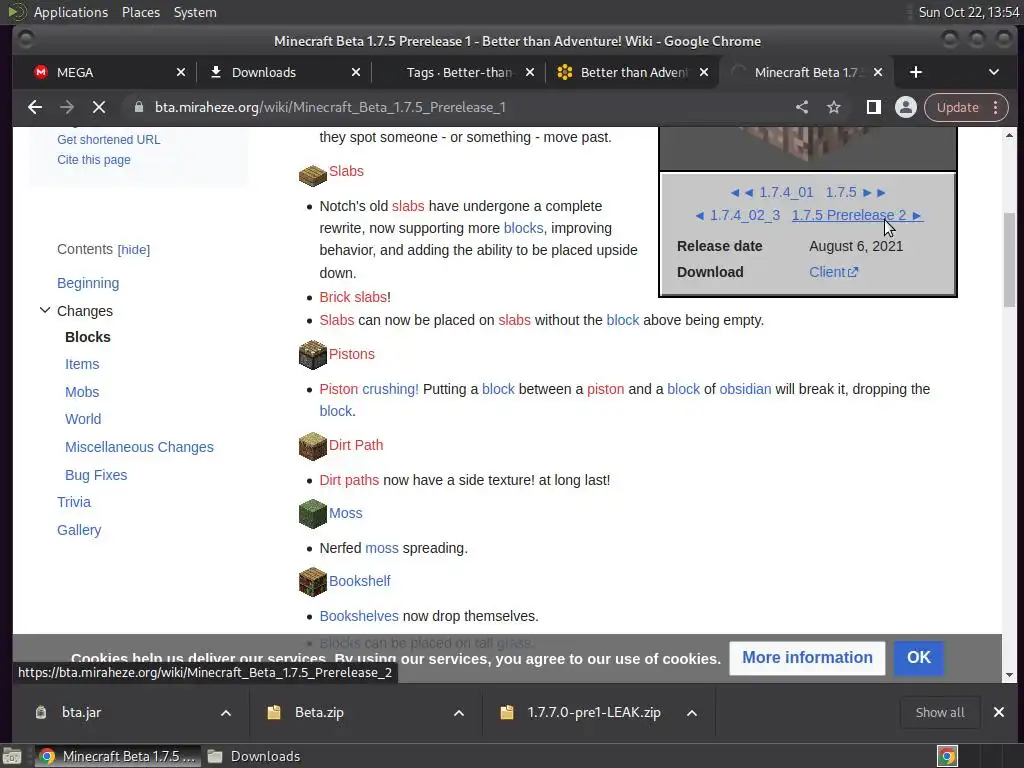Switch to the Tags Better-than tab

457,72
